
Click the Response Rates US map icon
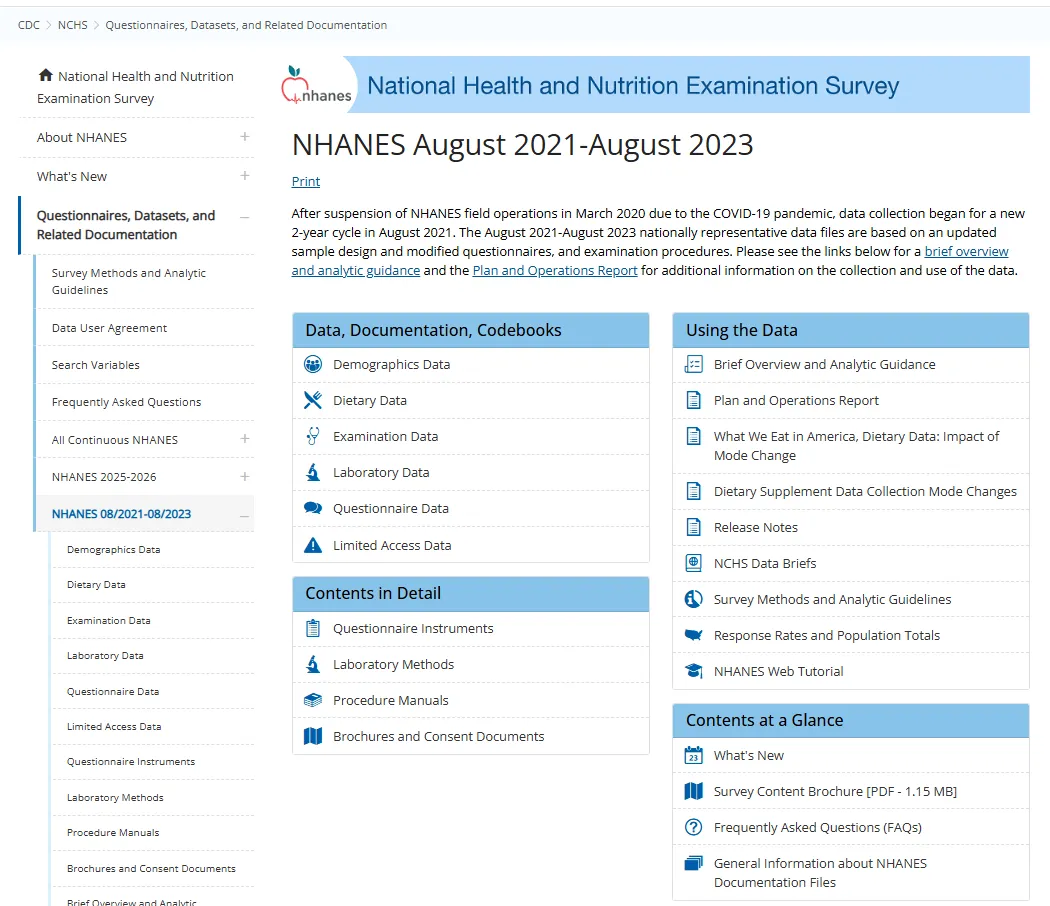pos(694,635)
